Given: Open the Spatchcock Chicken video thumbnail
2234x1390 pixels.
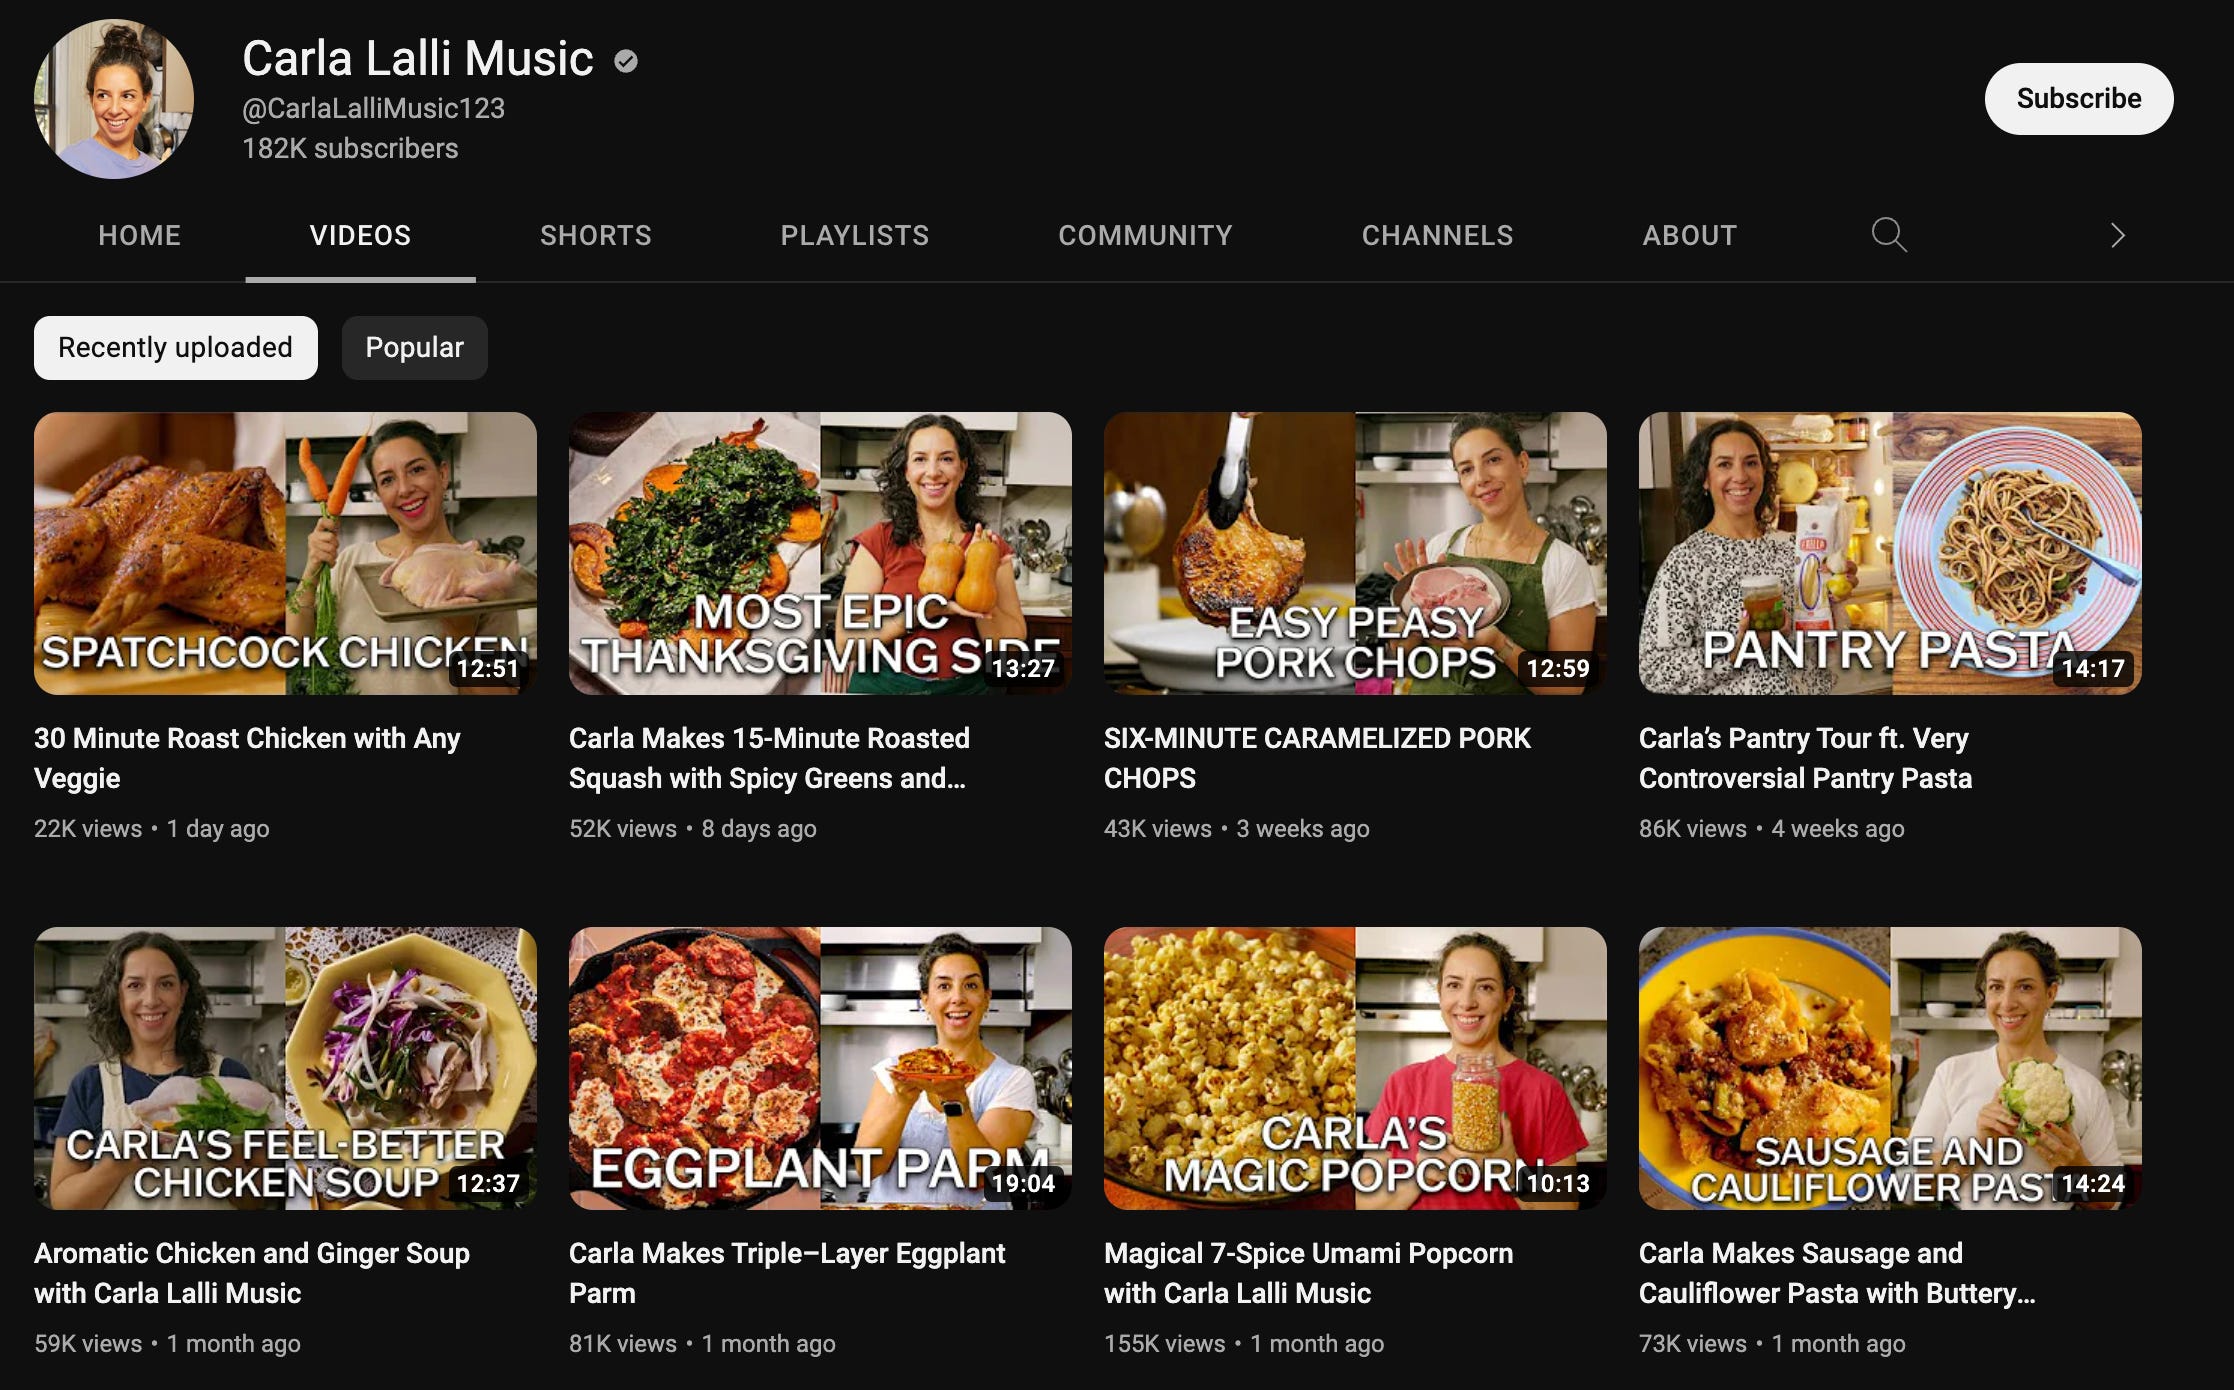Looking at the screenshot, I should coord(285,553).
